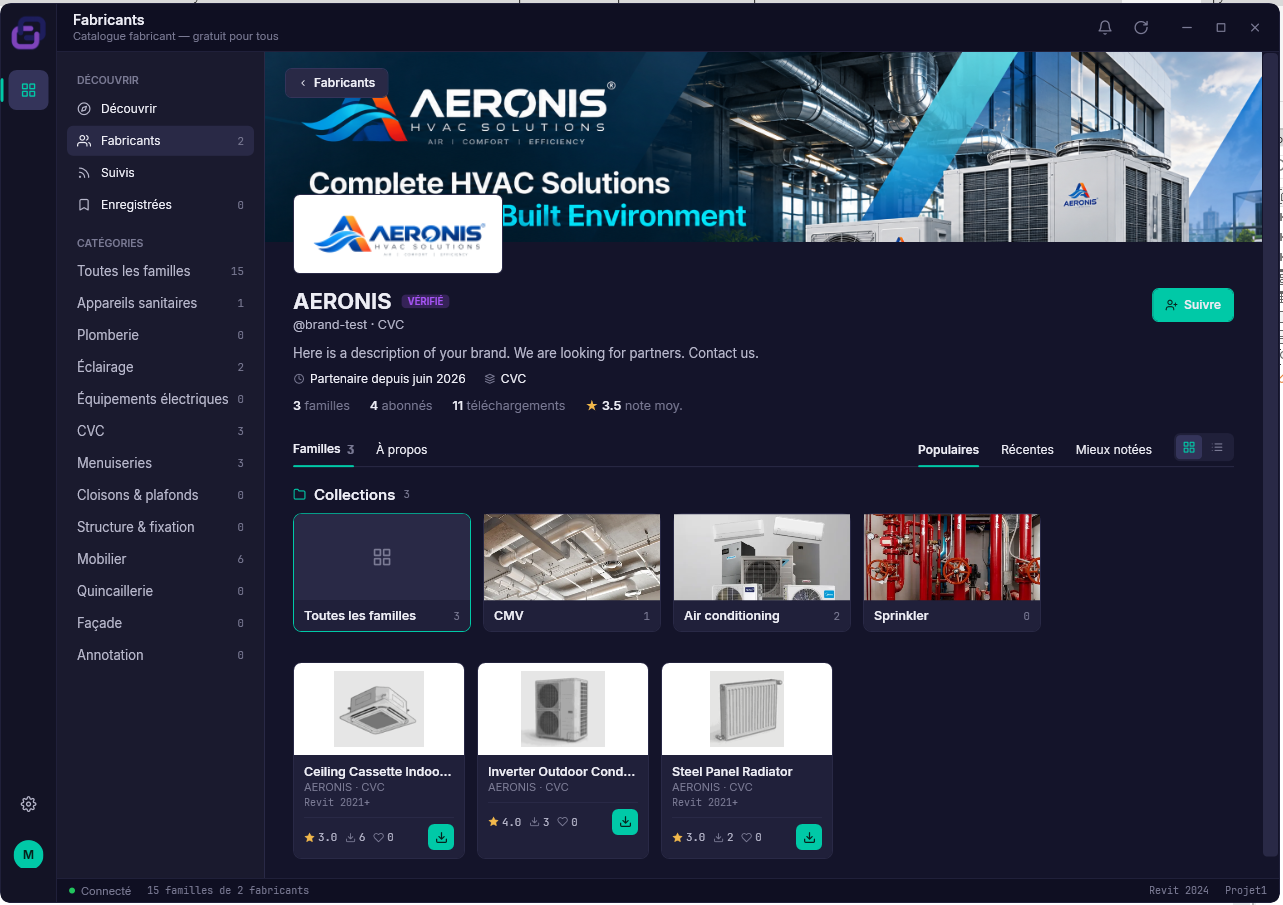Image resolution: width=1283 pixels, height=905 pixels.
Task: Go back to Fabricants list
Action: tap(337, 83)
